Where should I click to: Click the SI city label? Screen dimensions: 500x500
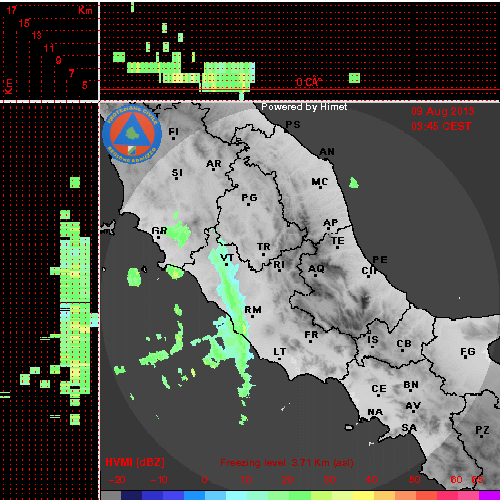(177, 173)
